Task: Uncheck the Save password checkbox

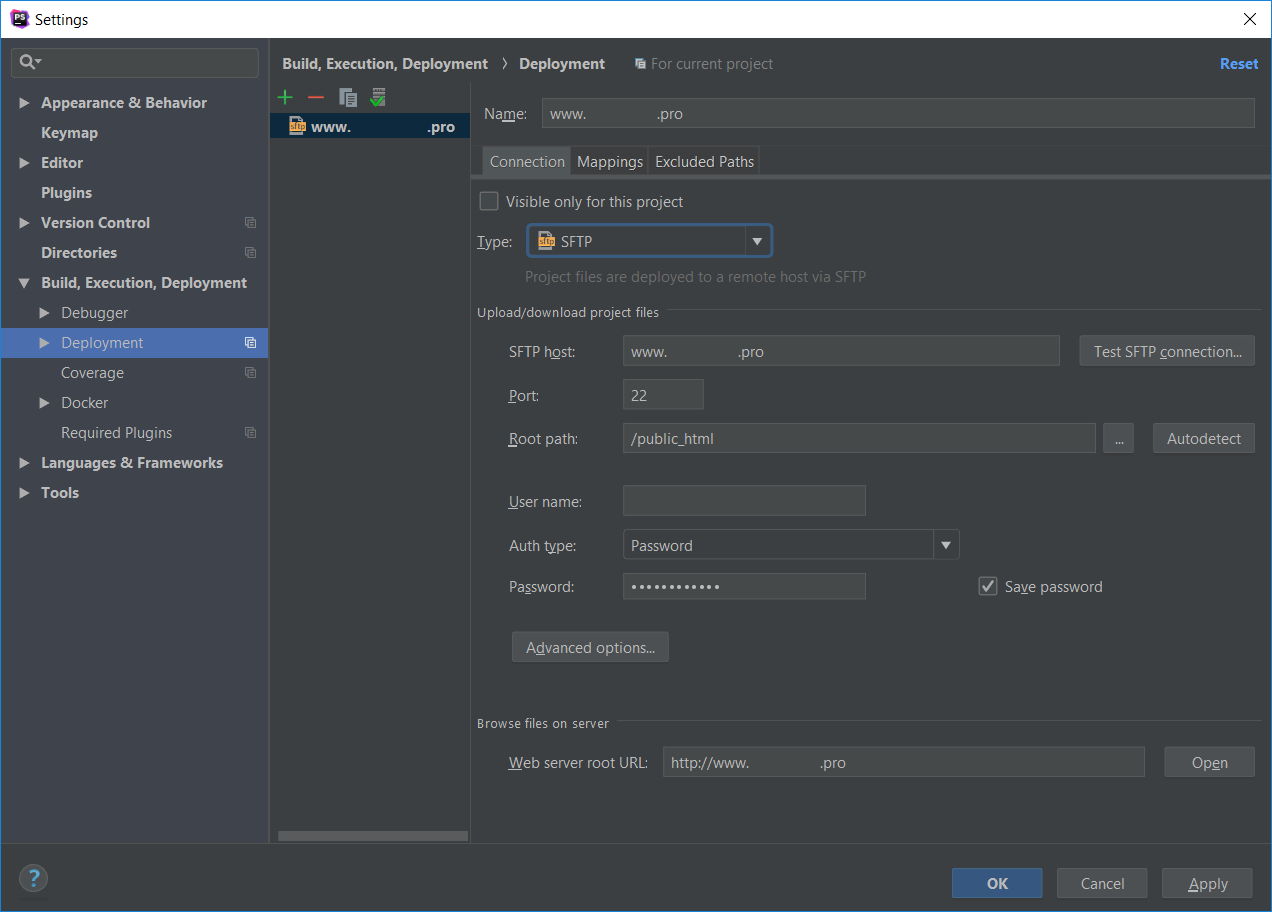Action: tap(988, 586)
